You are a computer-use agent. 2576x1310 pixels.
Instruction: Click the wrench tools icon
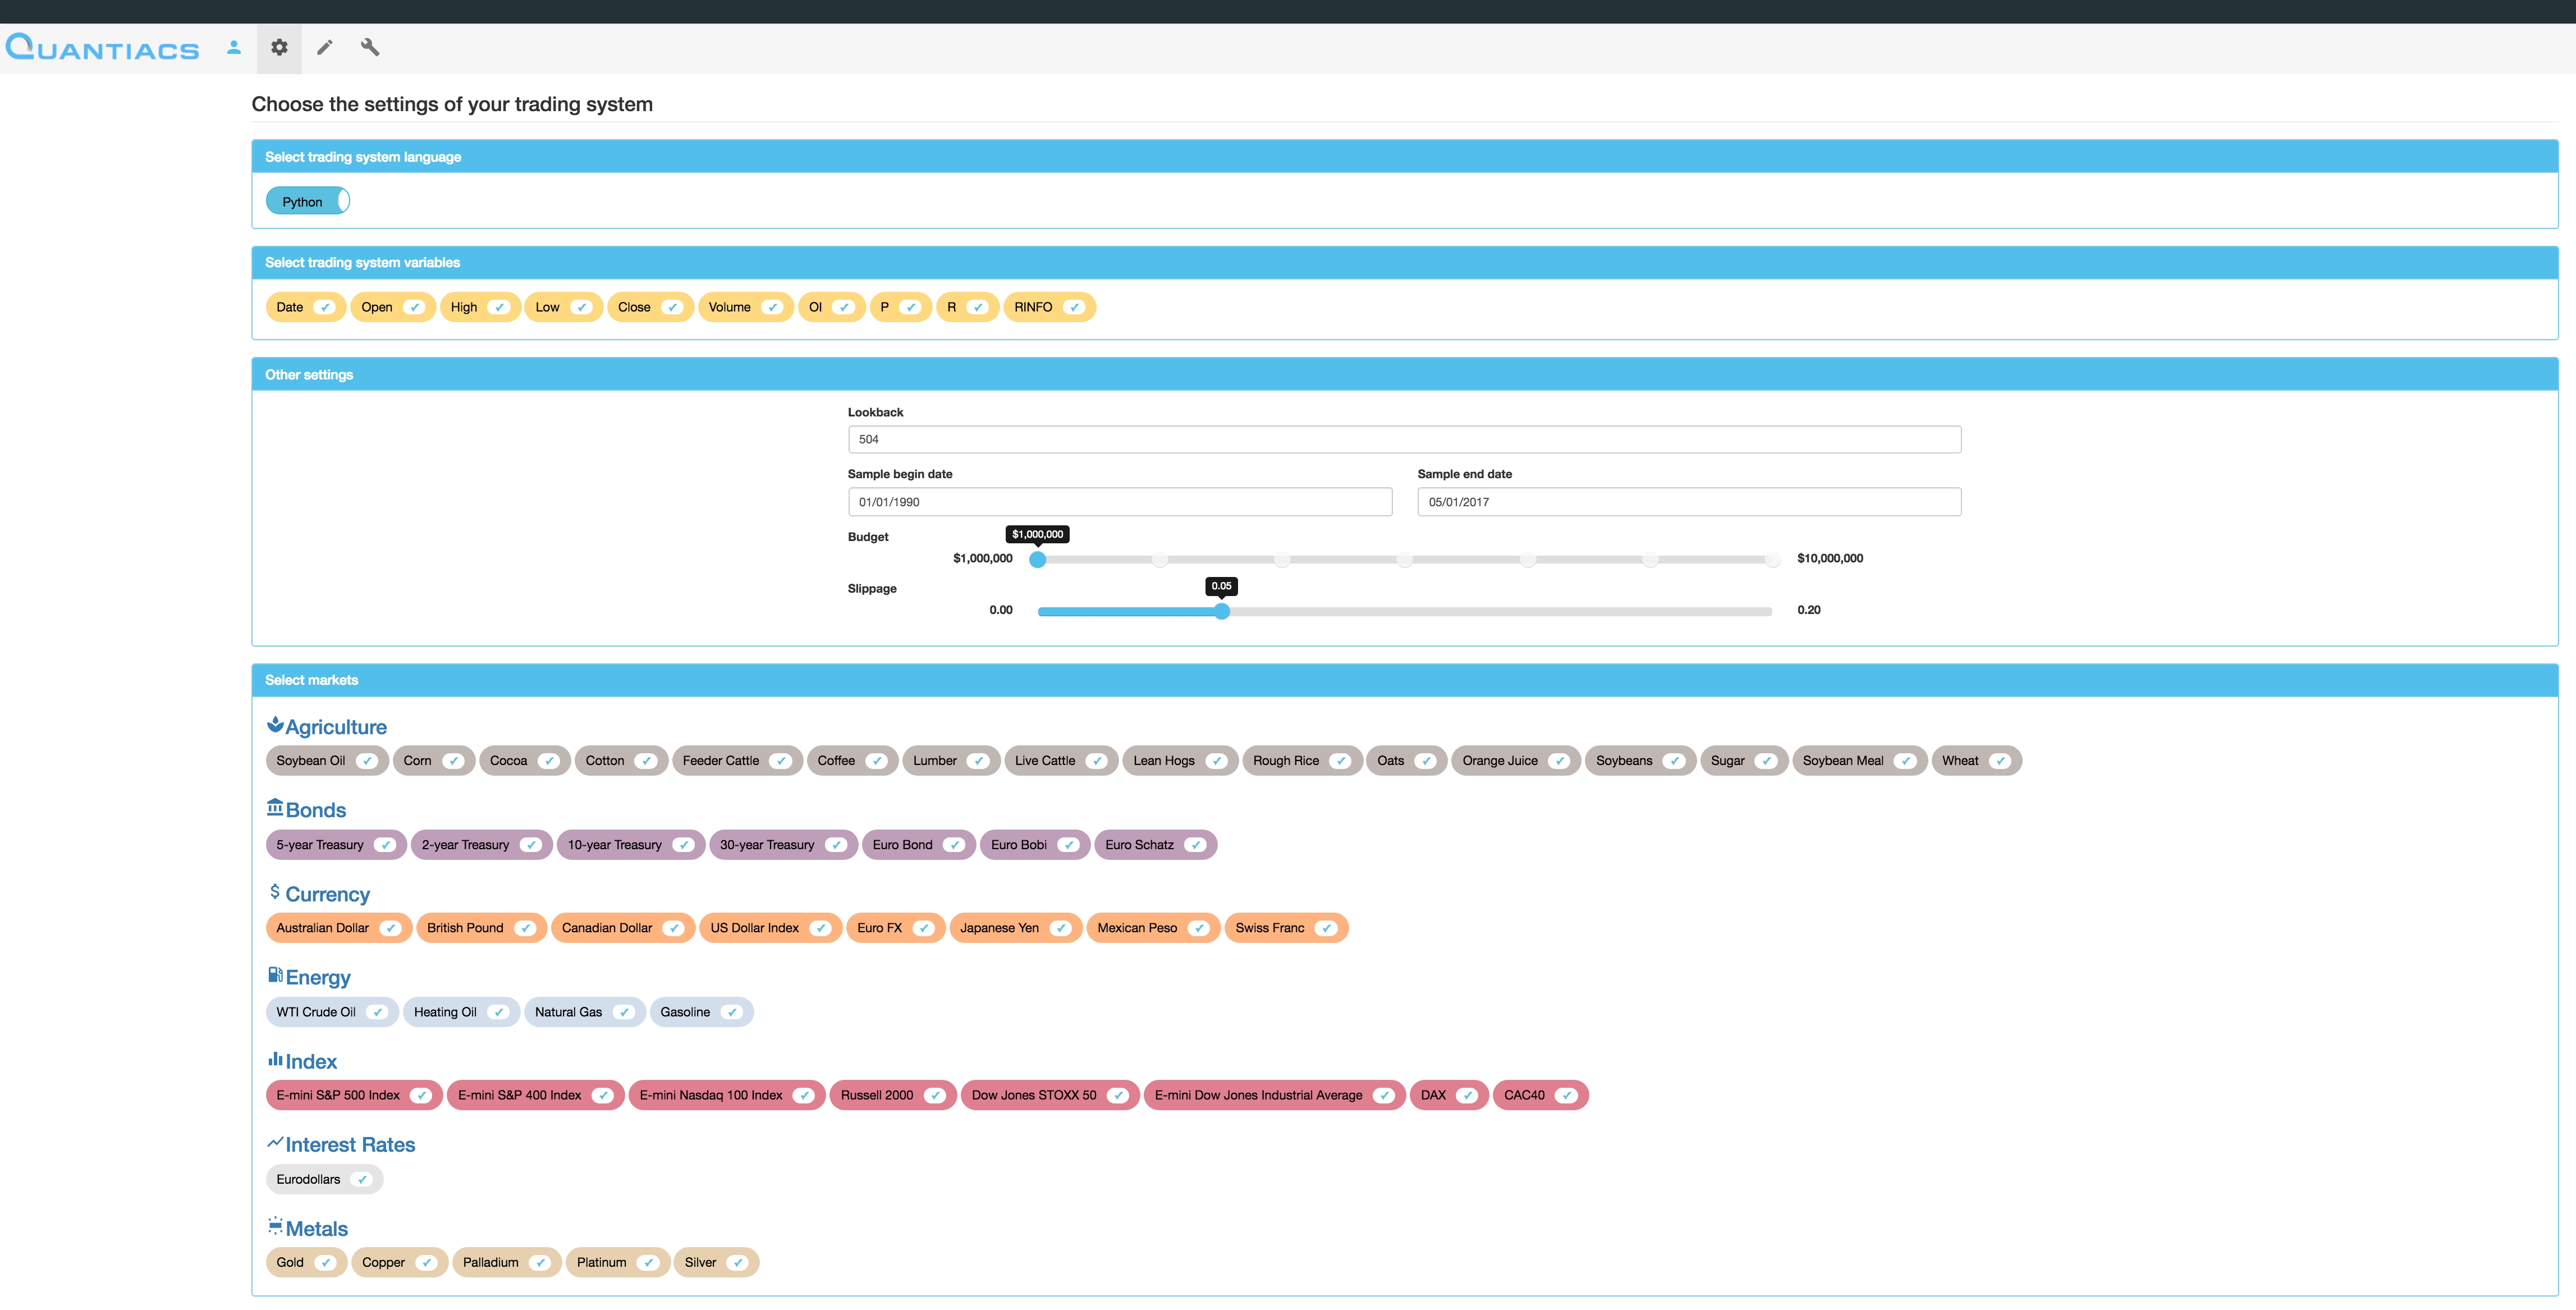coord(369,47)
